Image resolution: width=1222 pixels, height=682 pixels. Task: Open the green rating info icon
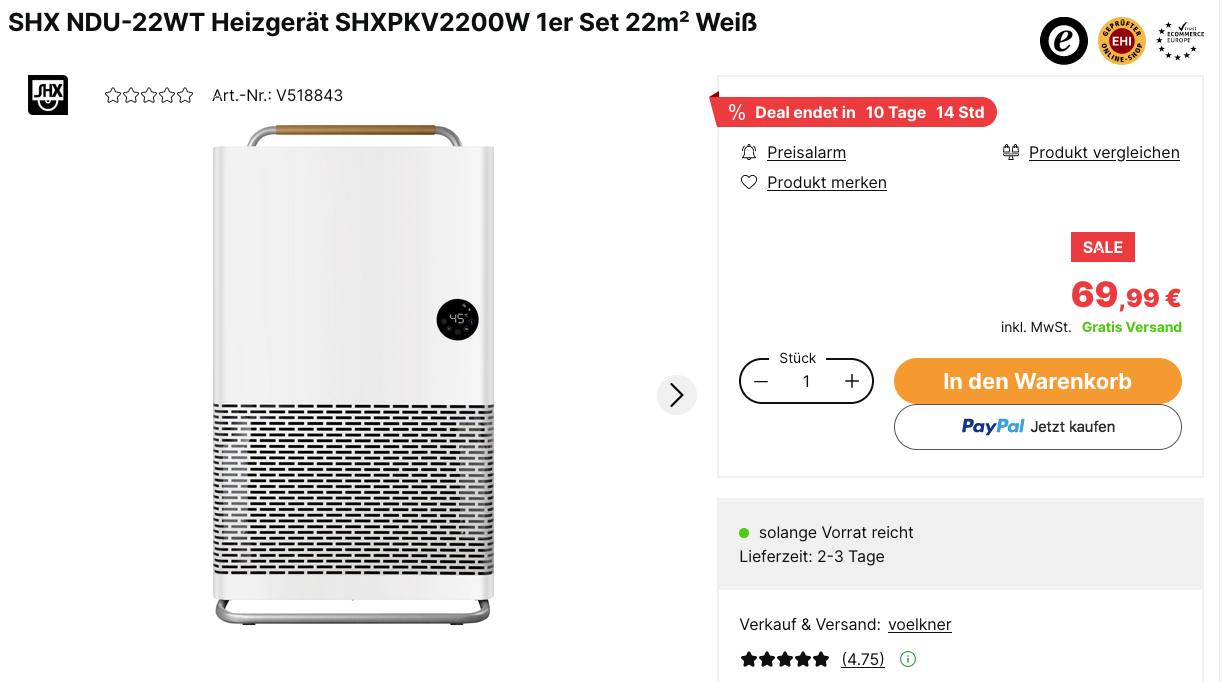tap(908, 659)
